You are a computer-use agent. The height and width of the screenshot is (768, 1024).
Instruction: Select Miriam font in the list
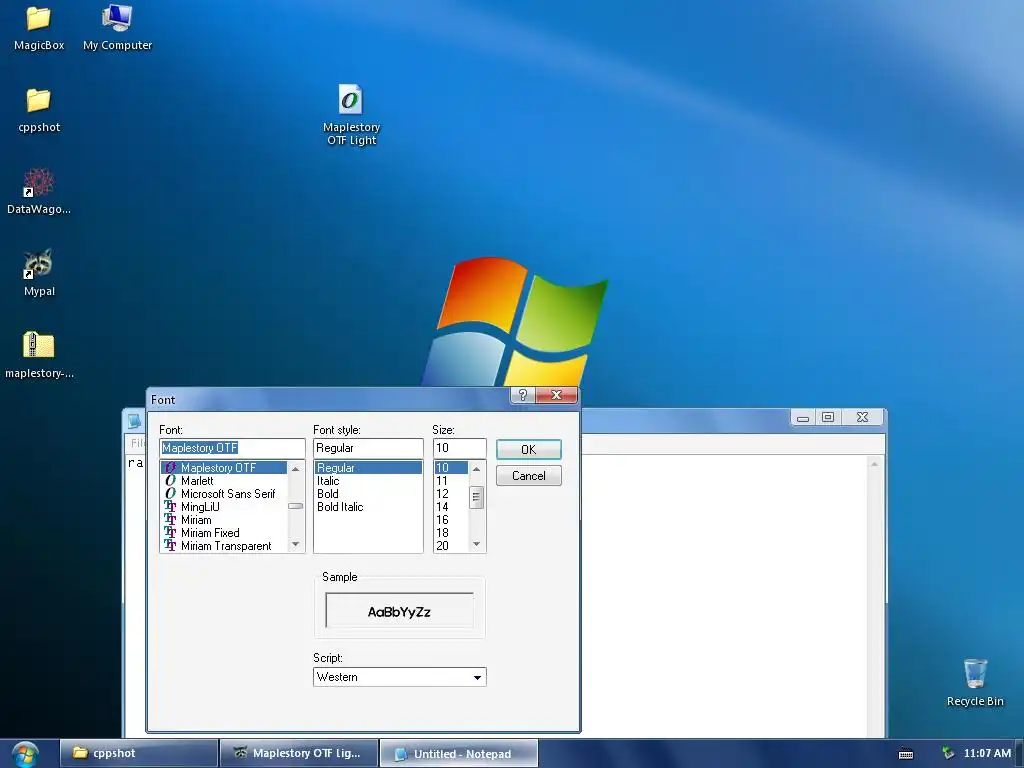[224, 520]
